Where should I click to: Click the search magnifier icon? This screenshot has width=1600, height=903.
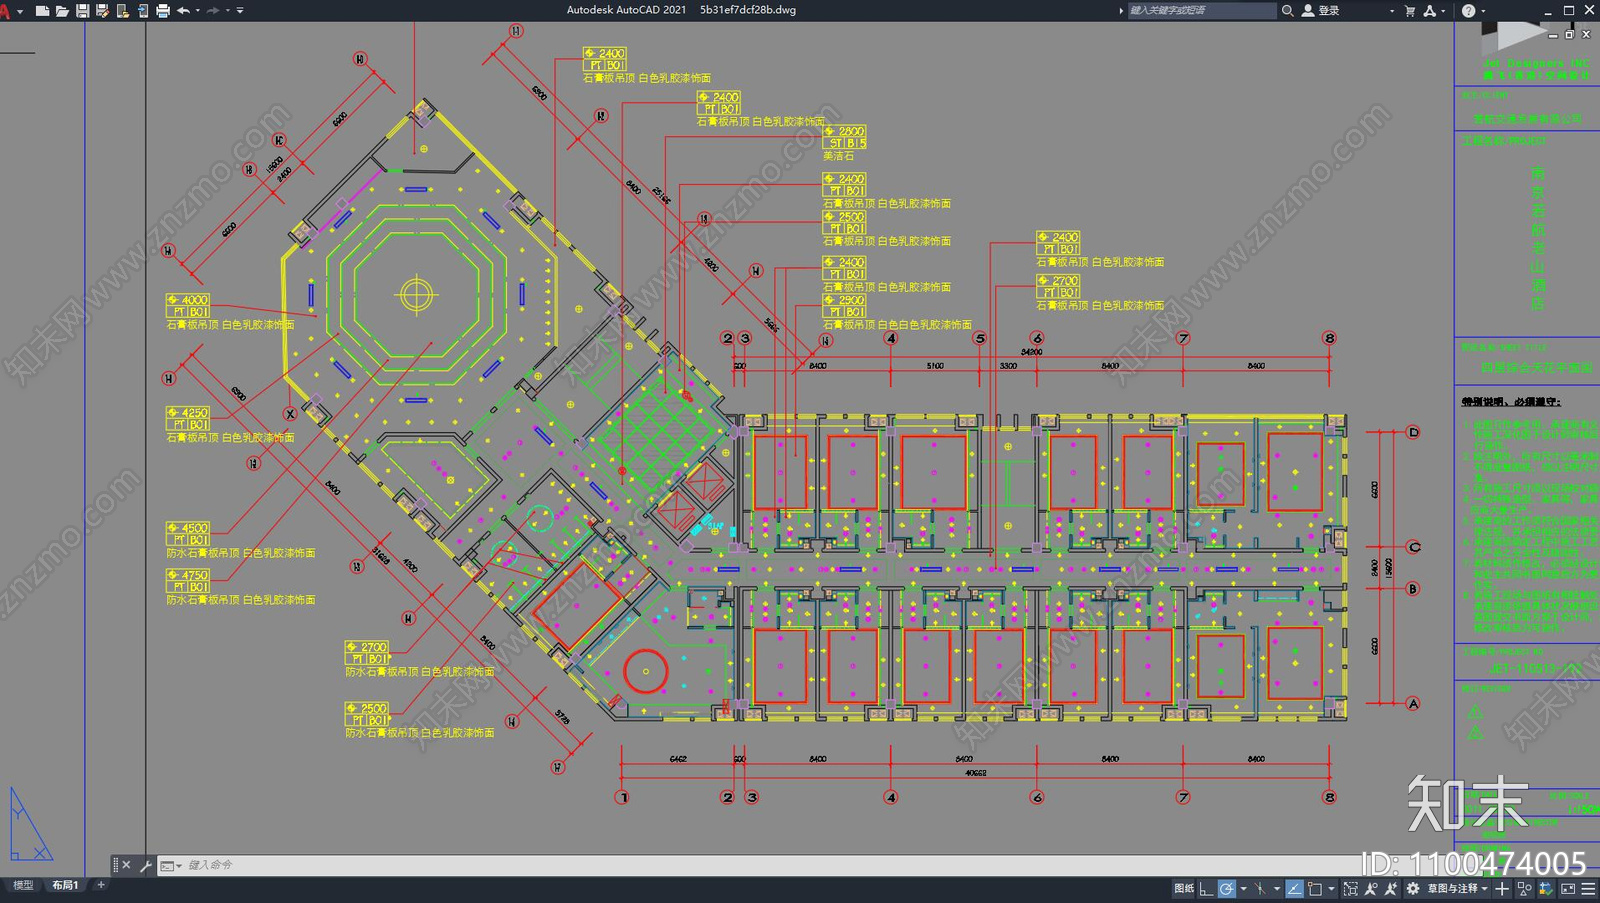(1287, 10)
